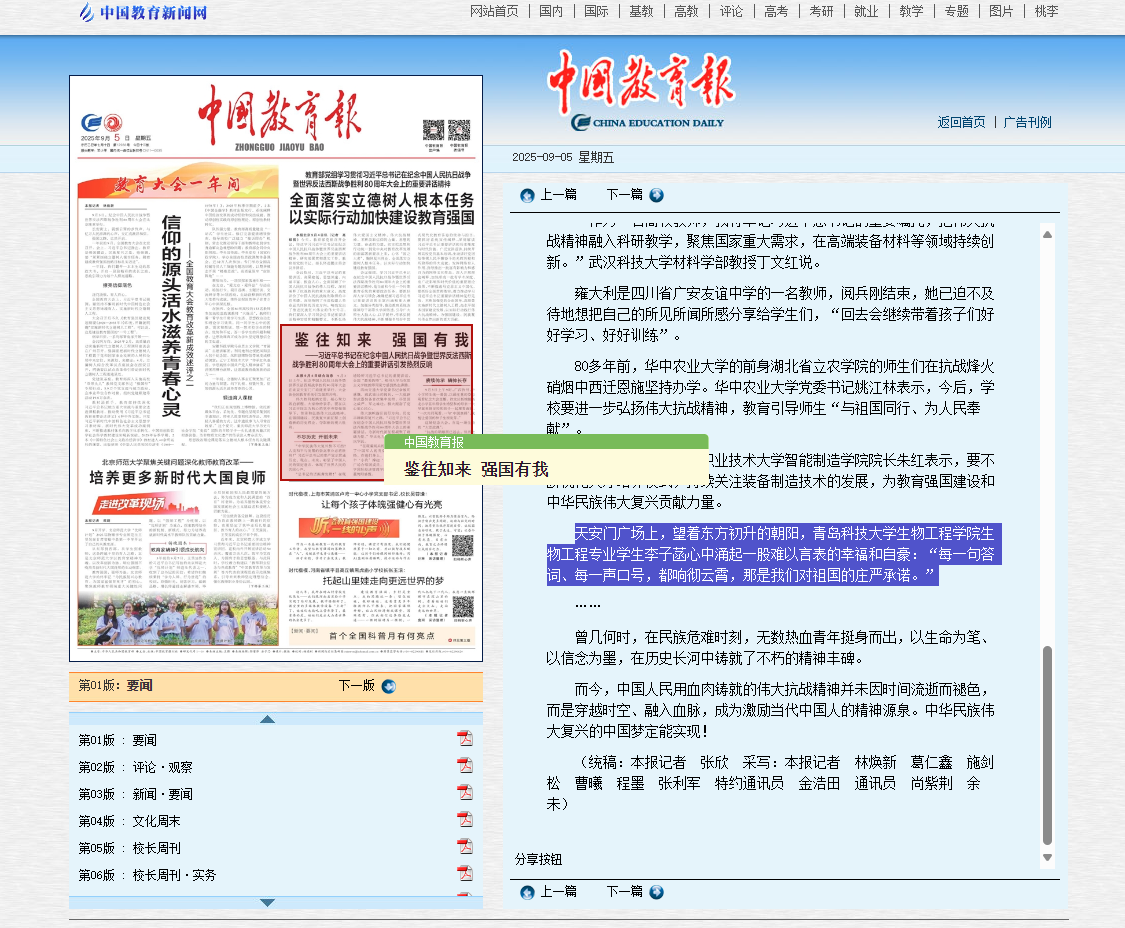The width and height of the screenshot is (1125, 928).
Task: Click the 下一版 next page arrow icon
Action: (389, 686)
